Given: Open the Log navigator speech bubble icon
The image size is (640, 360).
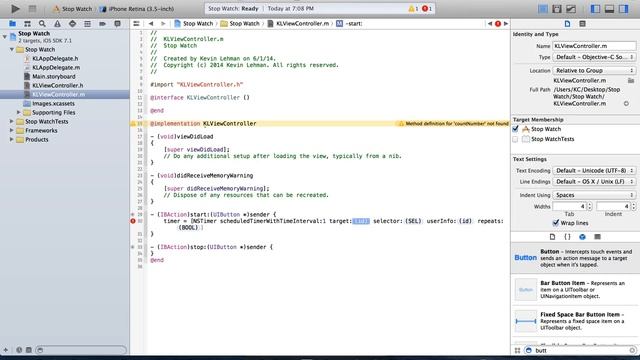Looking at the screenshot, I should (118, 24).
